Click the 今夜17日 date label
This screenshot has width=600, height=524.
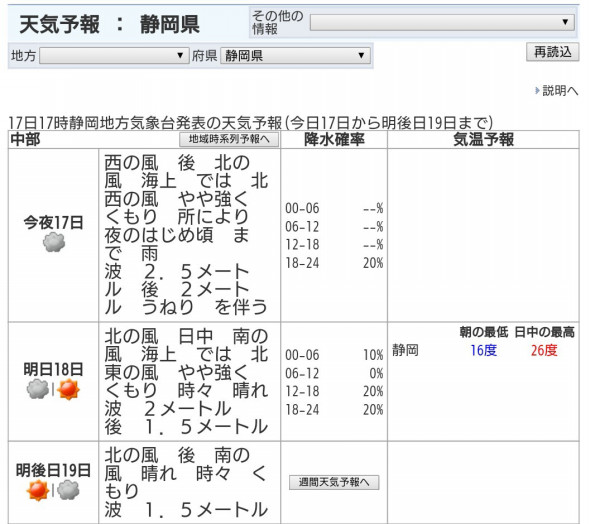[x=53, y=221]
